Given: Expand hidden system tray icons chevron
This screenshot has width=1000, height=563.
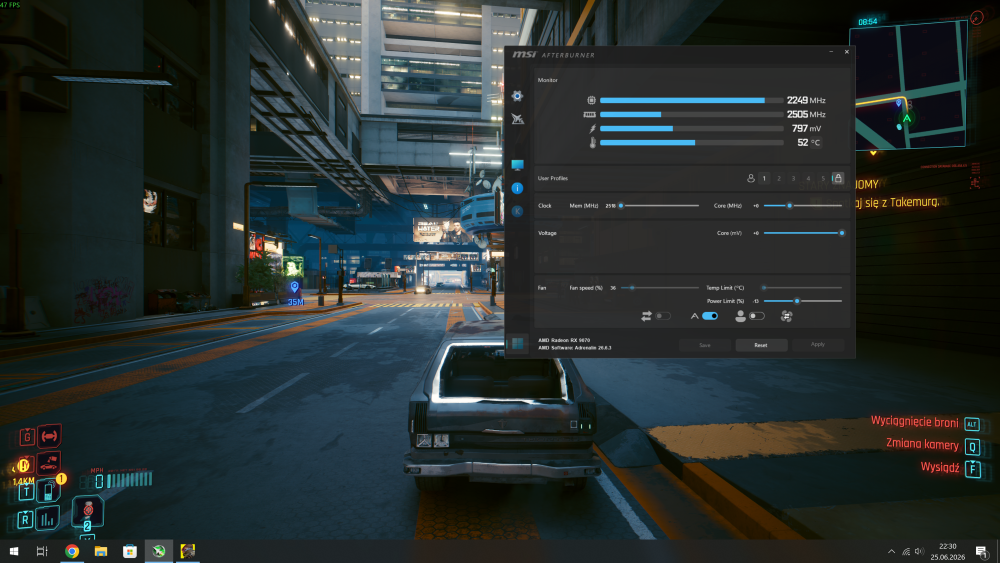Looking at the screenshot, I should tap(892, 552).
